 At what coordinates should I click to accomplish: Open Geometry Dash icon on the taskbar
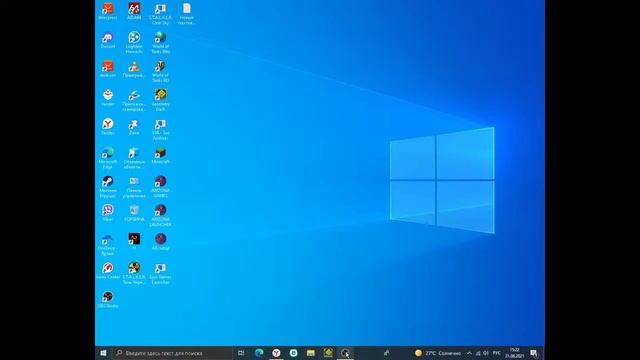[328, 353]
